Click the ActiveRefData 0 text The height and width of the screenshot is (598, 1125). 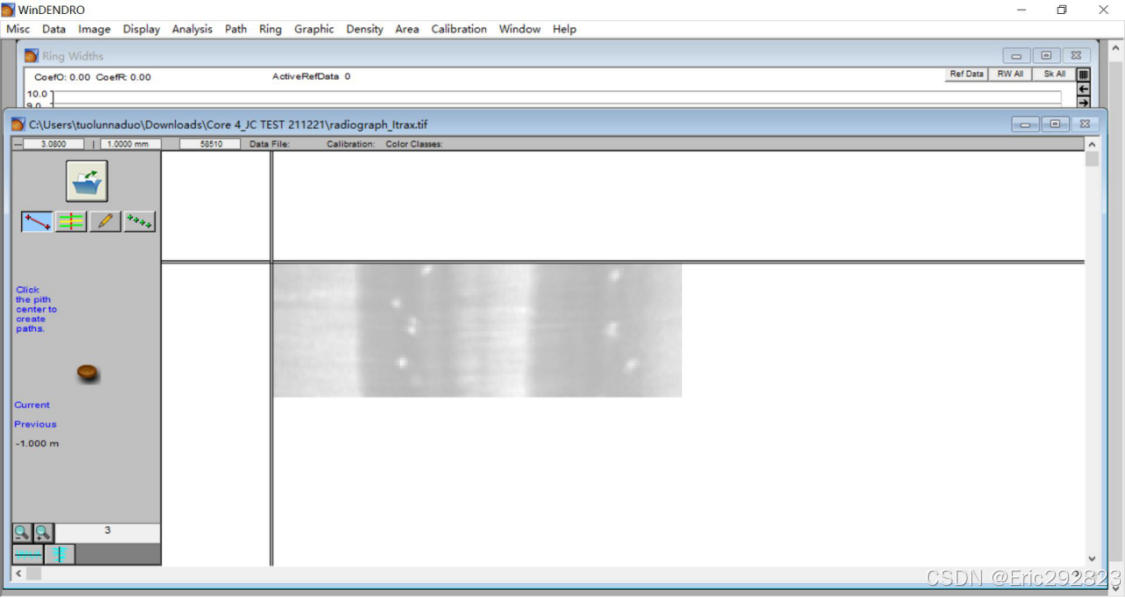311,76
